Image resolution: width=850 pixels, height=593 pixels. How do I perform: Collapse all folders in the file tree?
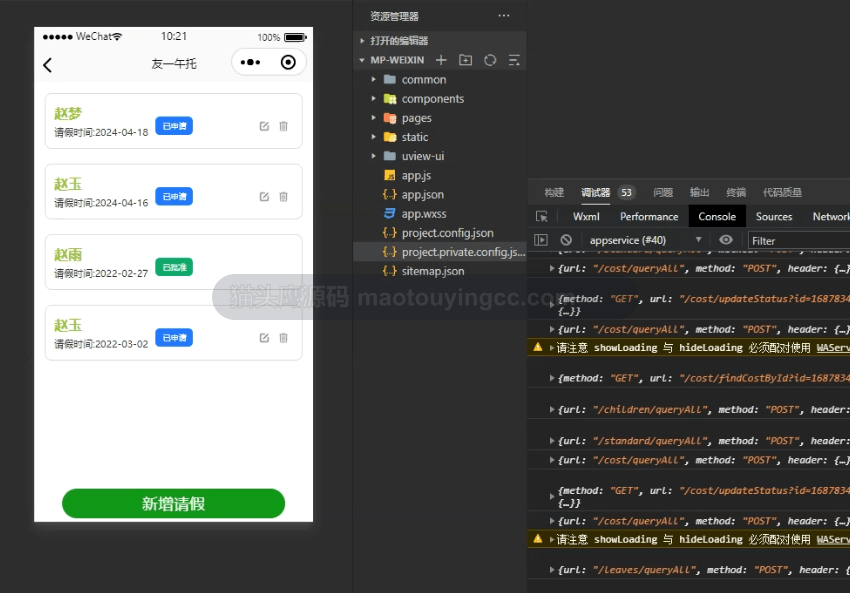[x=514, y=60]
